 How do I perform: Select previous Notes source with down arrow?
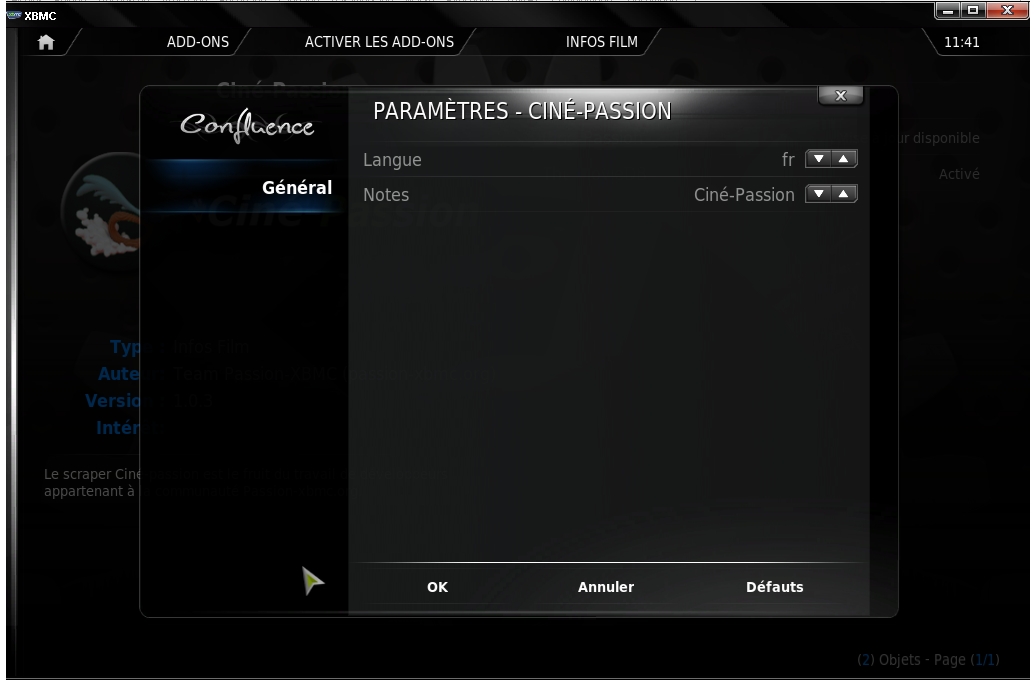(819, 194)
